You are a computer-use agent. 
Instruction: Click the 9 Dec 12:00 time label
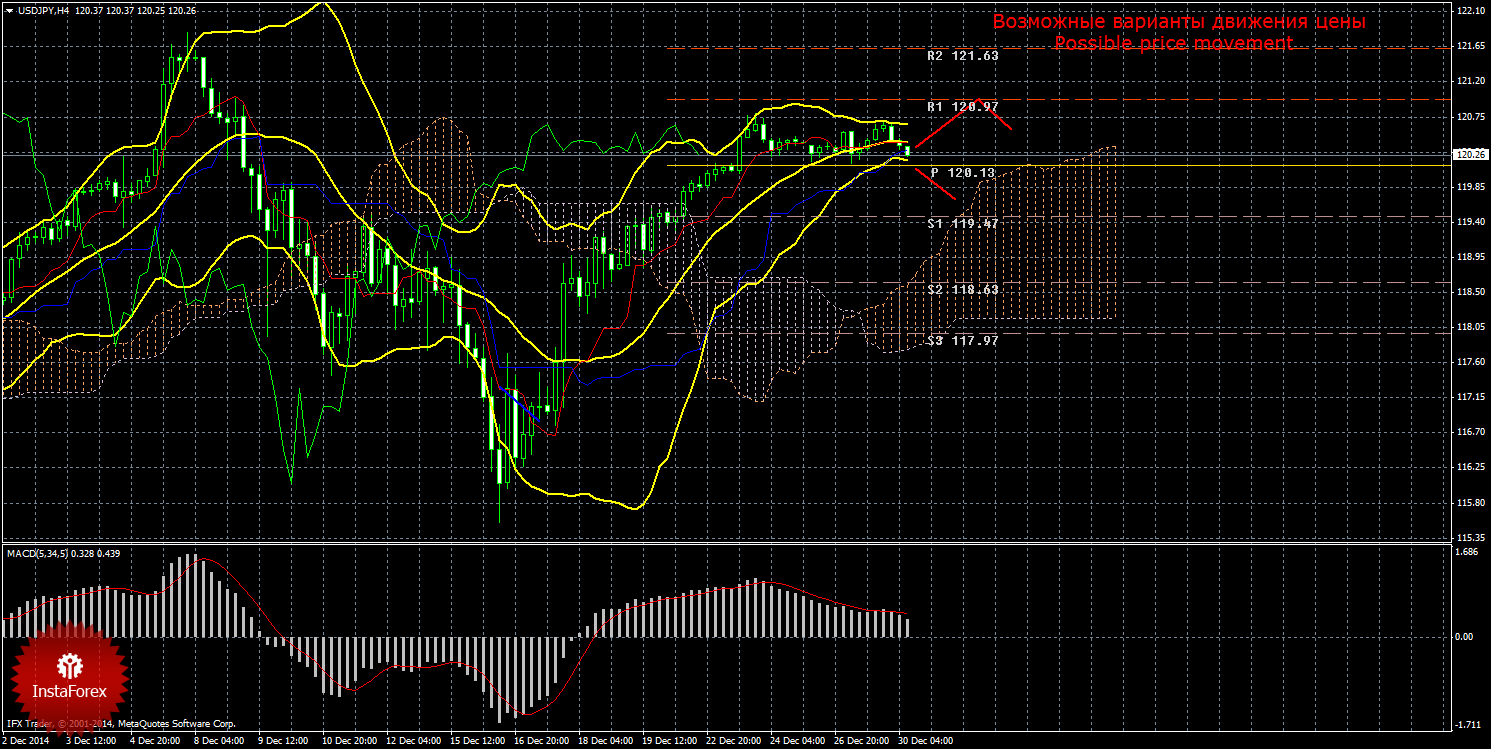(283, 741)
